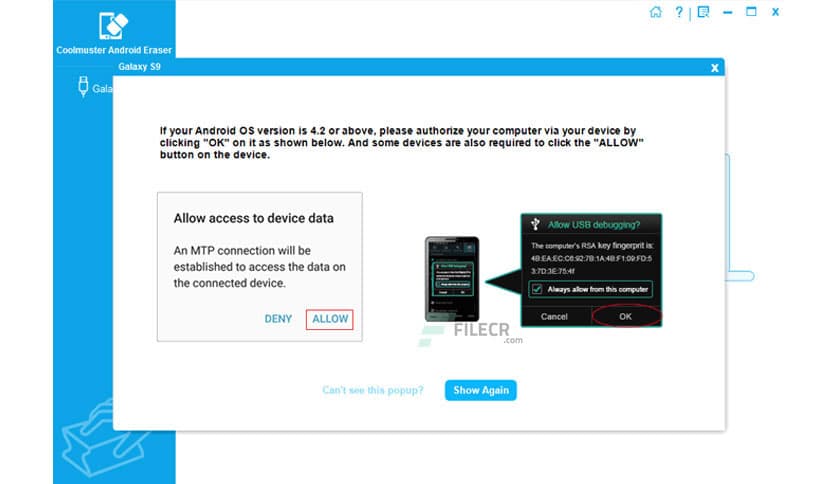Minimize the Coolmuster window
The height and width of the screenshot is (484, 836).
click(x=727, y=12)
